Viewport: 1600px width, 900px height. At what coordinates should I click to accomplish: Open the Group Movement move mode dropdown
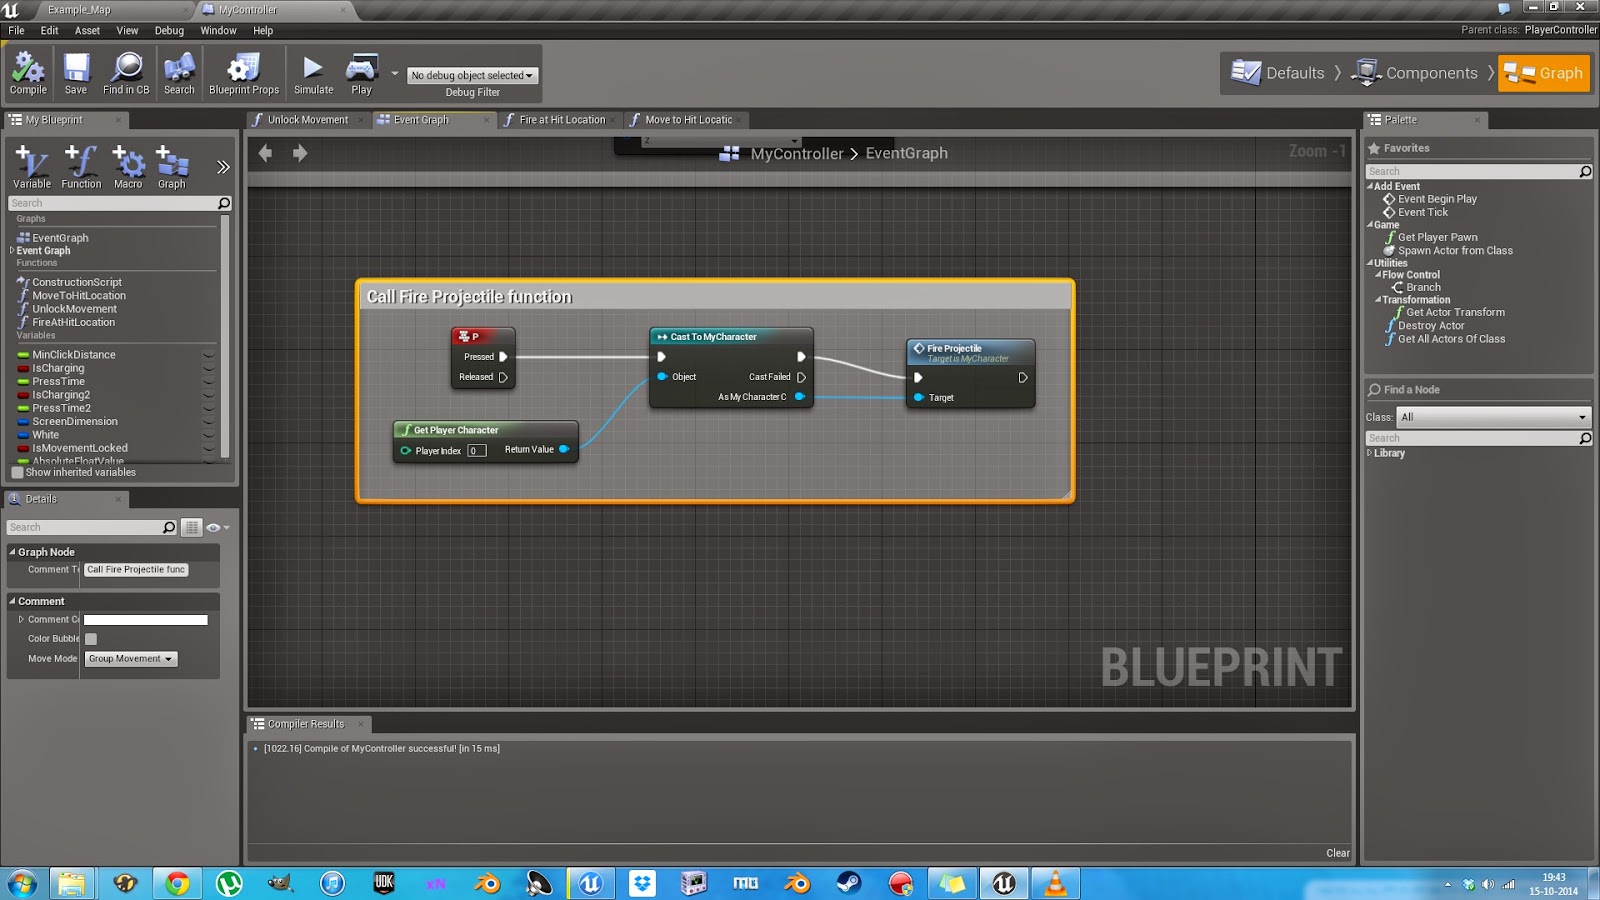pyautogui.click(x=130, y=658)
